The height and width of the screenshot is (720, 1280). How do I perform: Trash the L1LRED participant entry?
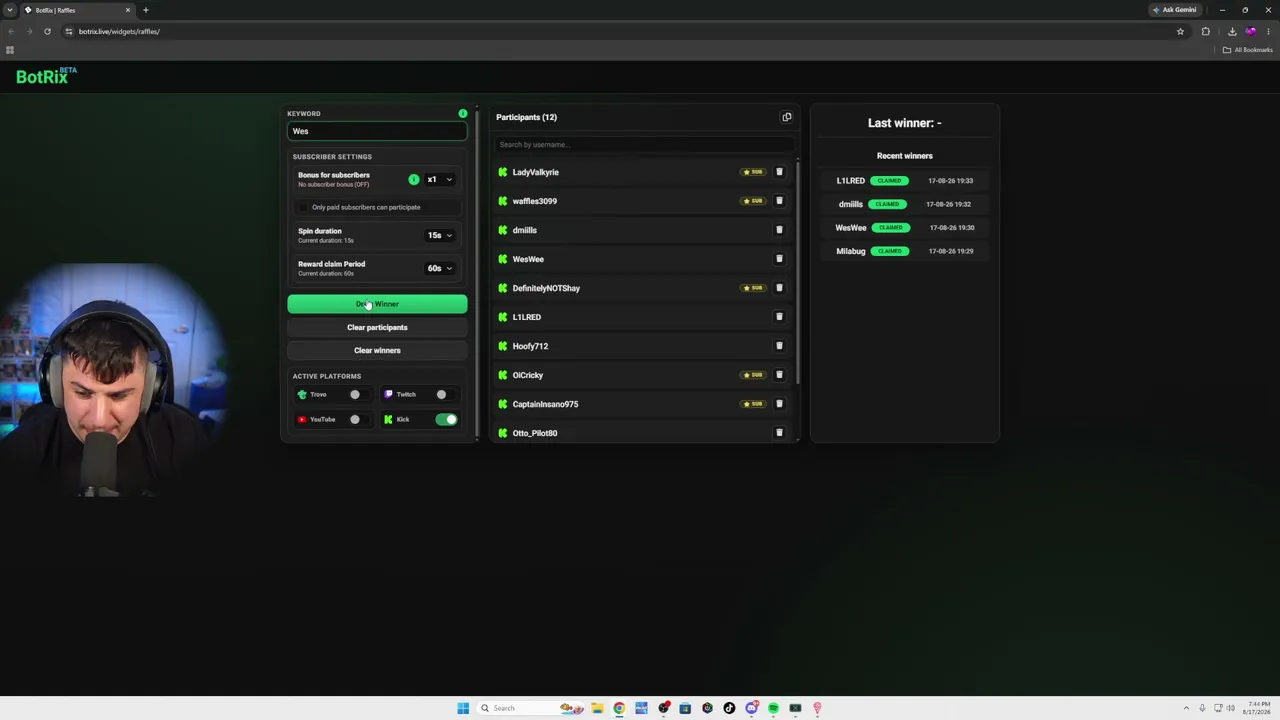(x=779, y=317)
